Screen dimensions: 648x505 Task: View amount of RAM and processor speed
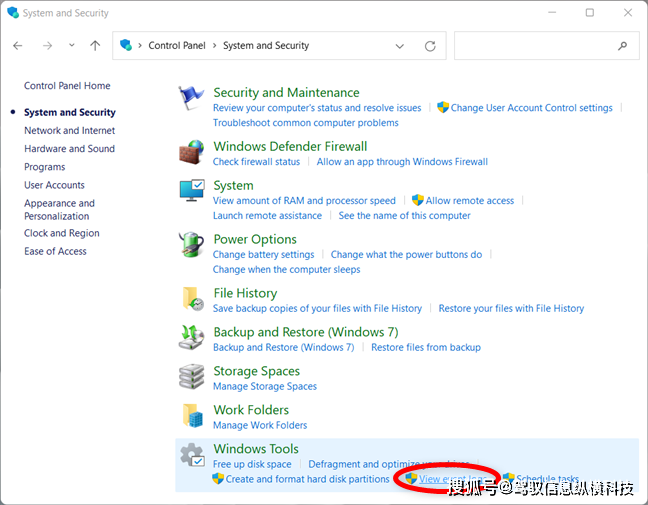pyautogui.click(x=304, y=200)
